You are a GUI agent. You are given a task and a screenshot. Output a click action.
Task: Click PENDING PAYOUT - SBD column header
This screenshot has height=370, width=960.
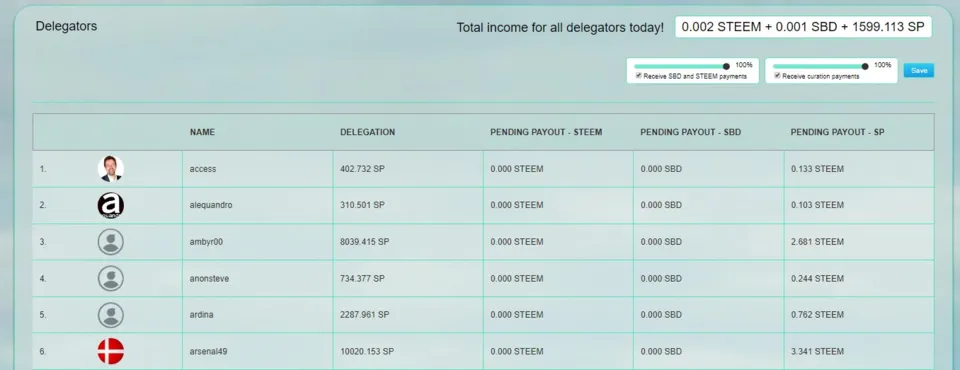(x=691, y=132)
